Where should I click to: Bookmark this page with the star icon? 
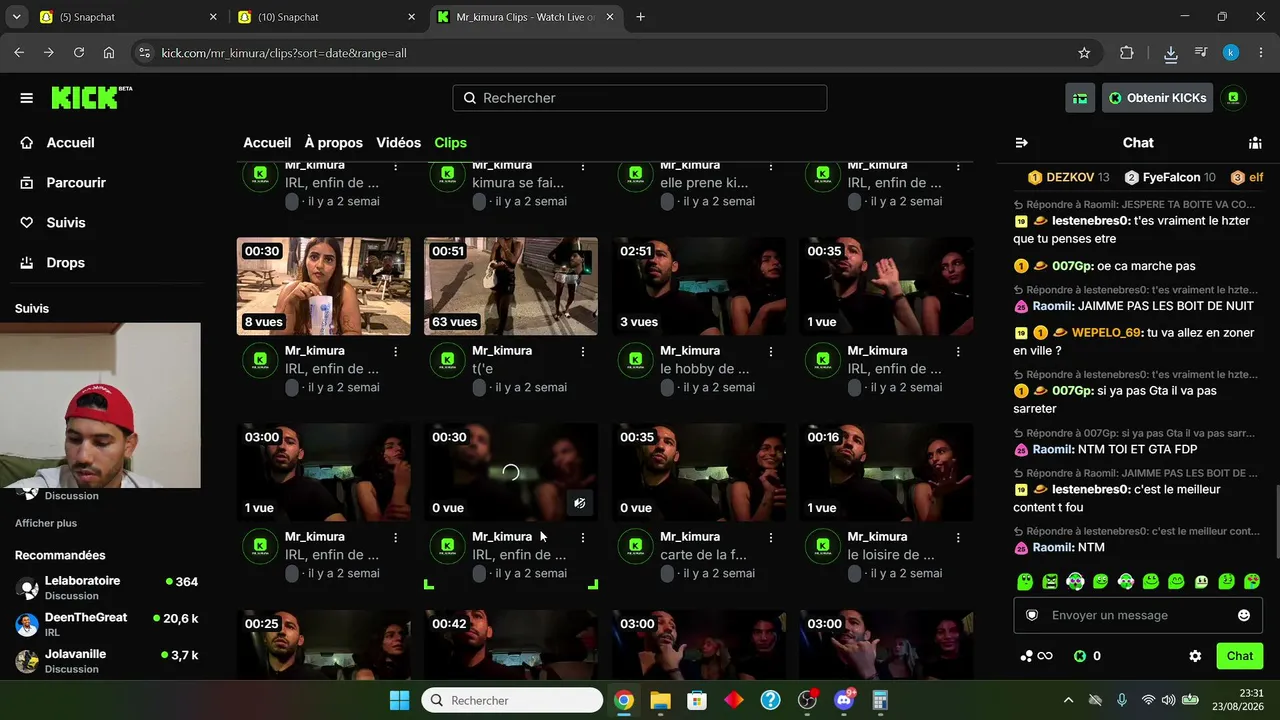tap(1084, 53)
